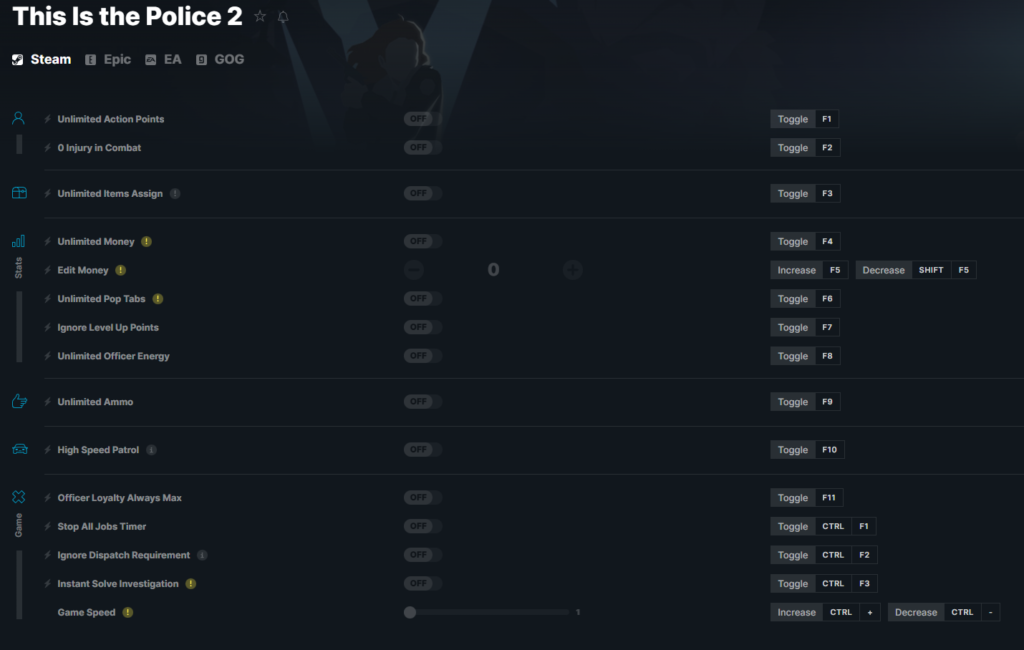
Task: Click the Game Speed slider handle
Action: [410, 612]
